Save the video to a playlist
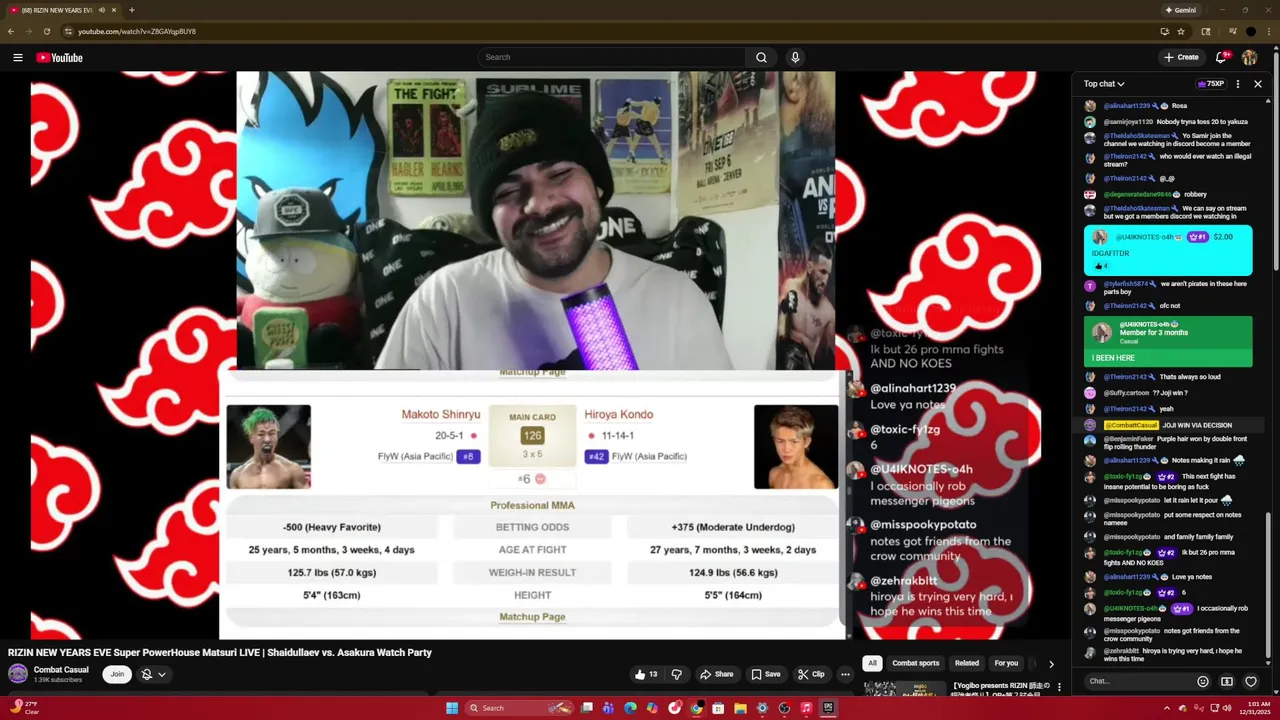 [766, 674]
